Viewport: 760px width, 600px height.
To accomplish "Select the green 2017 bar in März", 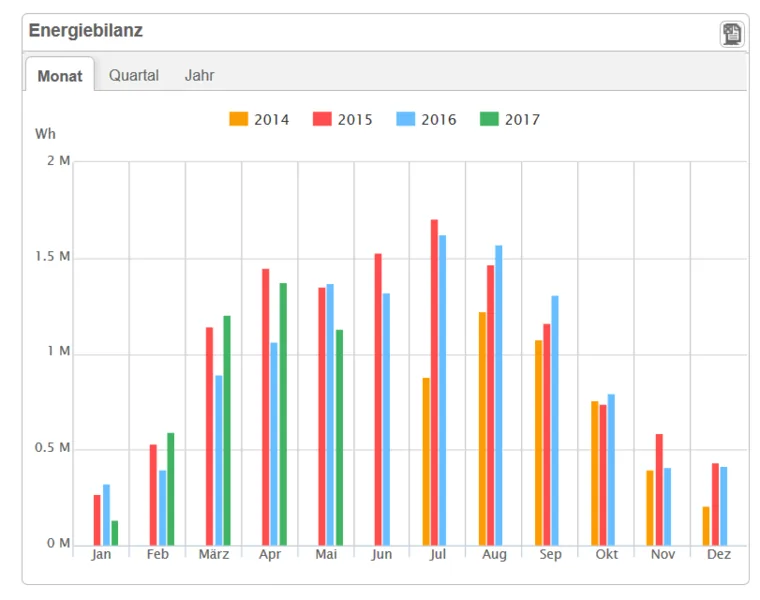I will click(x=227, y=431).
